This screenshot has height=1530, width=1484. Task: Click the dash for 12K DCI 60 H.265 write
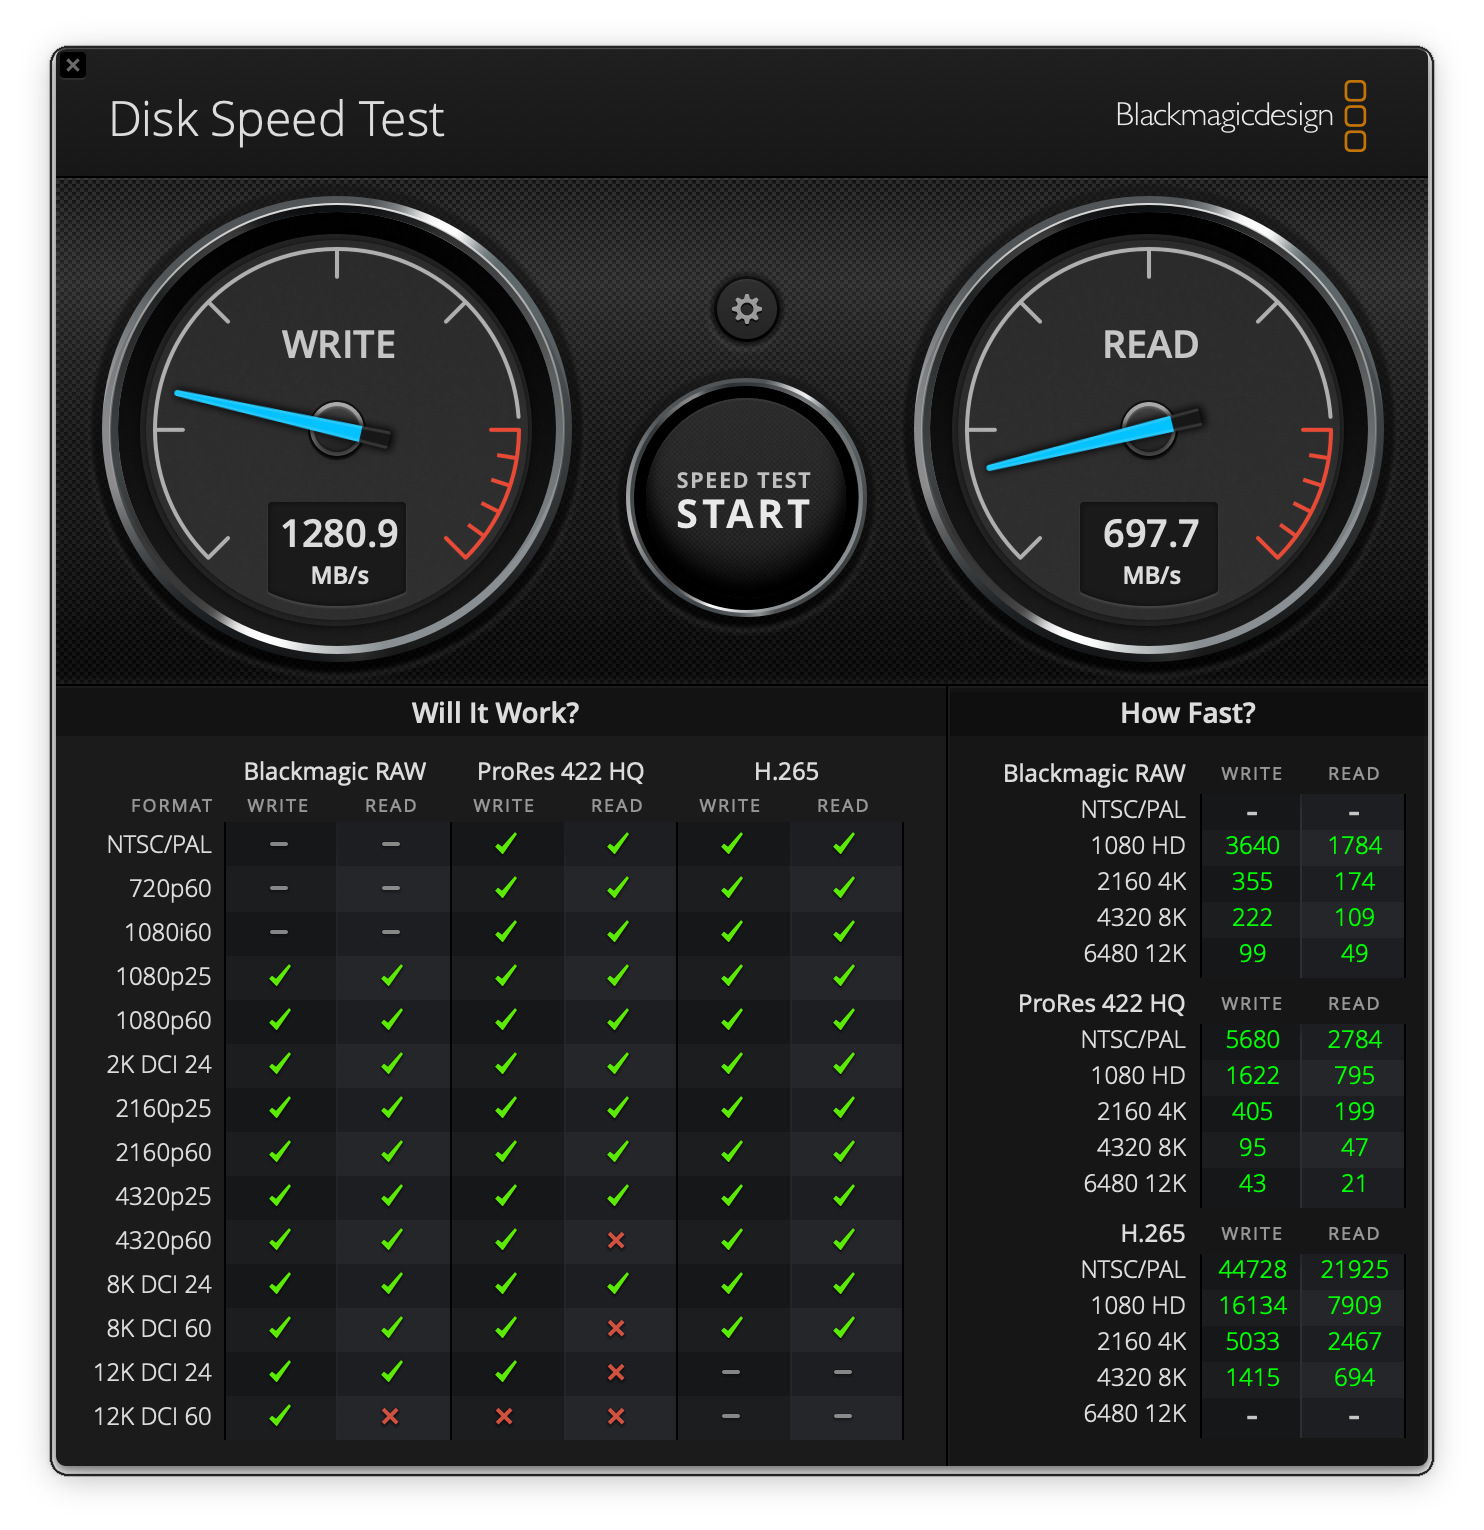(x=732, y=1416)
